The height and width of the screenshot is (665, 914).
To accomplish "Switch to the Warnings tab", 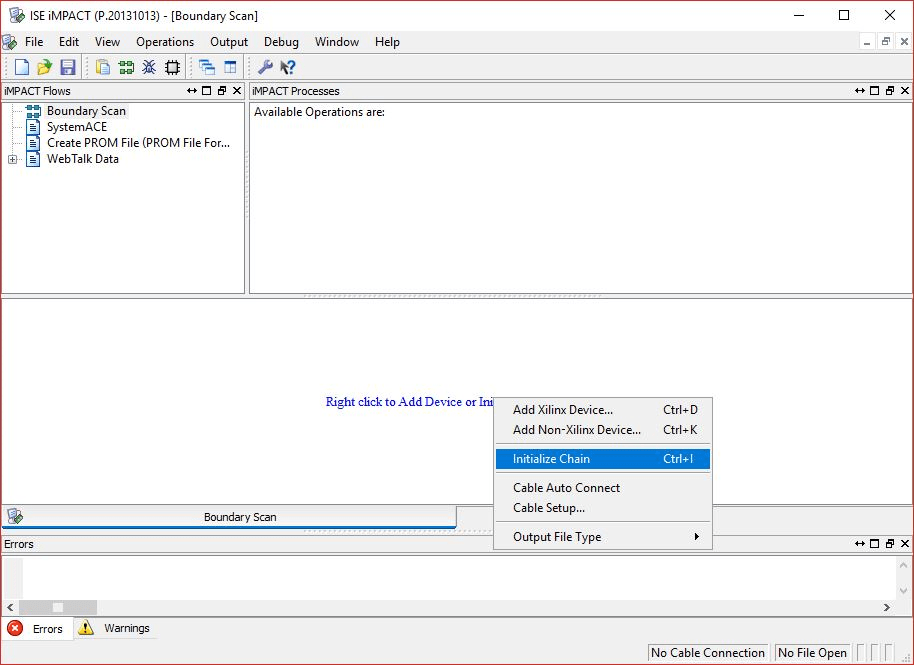I will tap(116, 628).
